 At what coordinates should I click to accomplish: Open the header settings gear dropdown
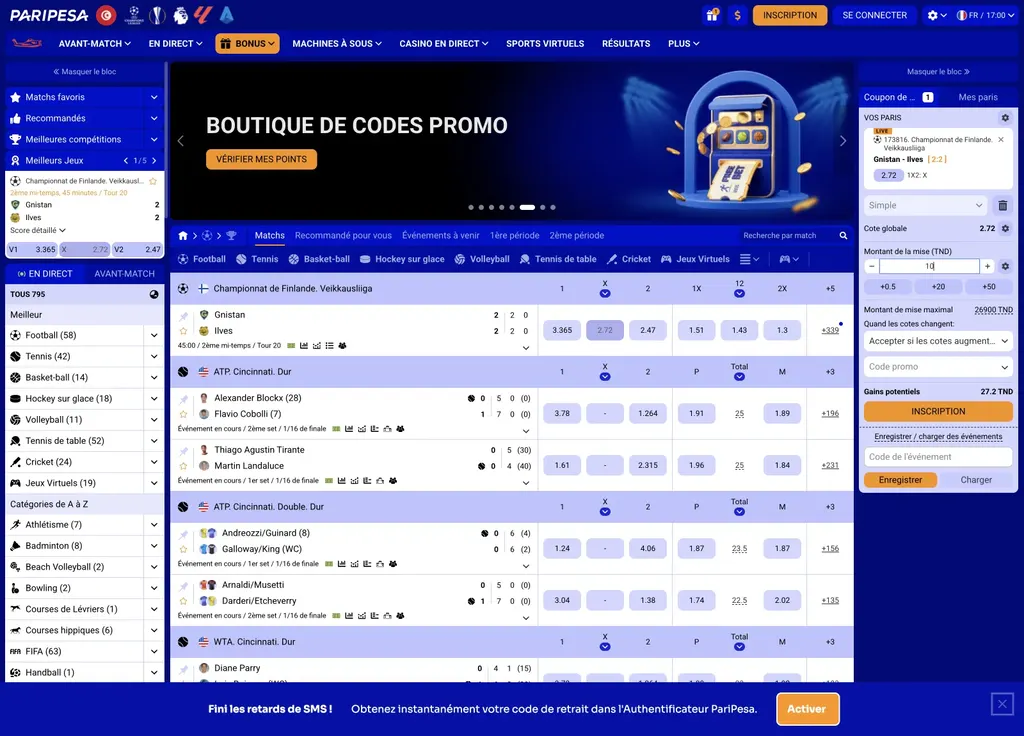(x=936, y=15)
